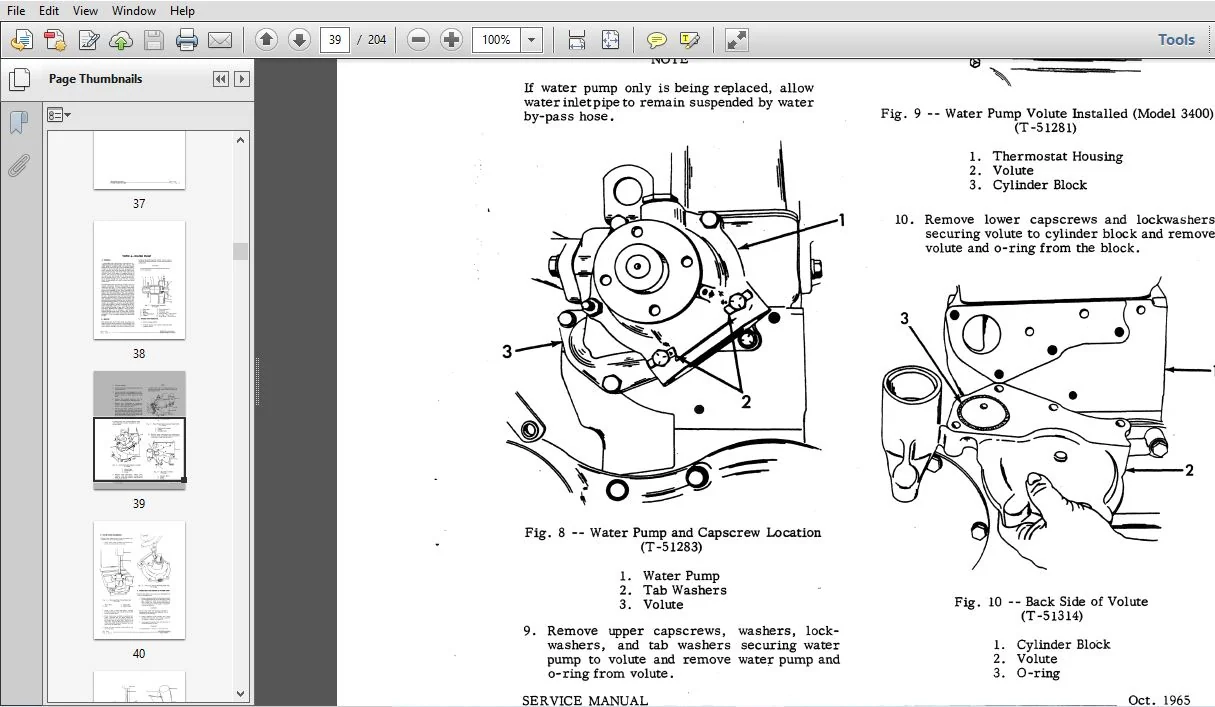Click the 'Page Thumbnails' panel title
This screenshot has width=1215, height=707.
pyautogui.click(x=96, y=79)
